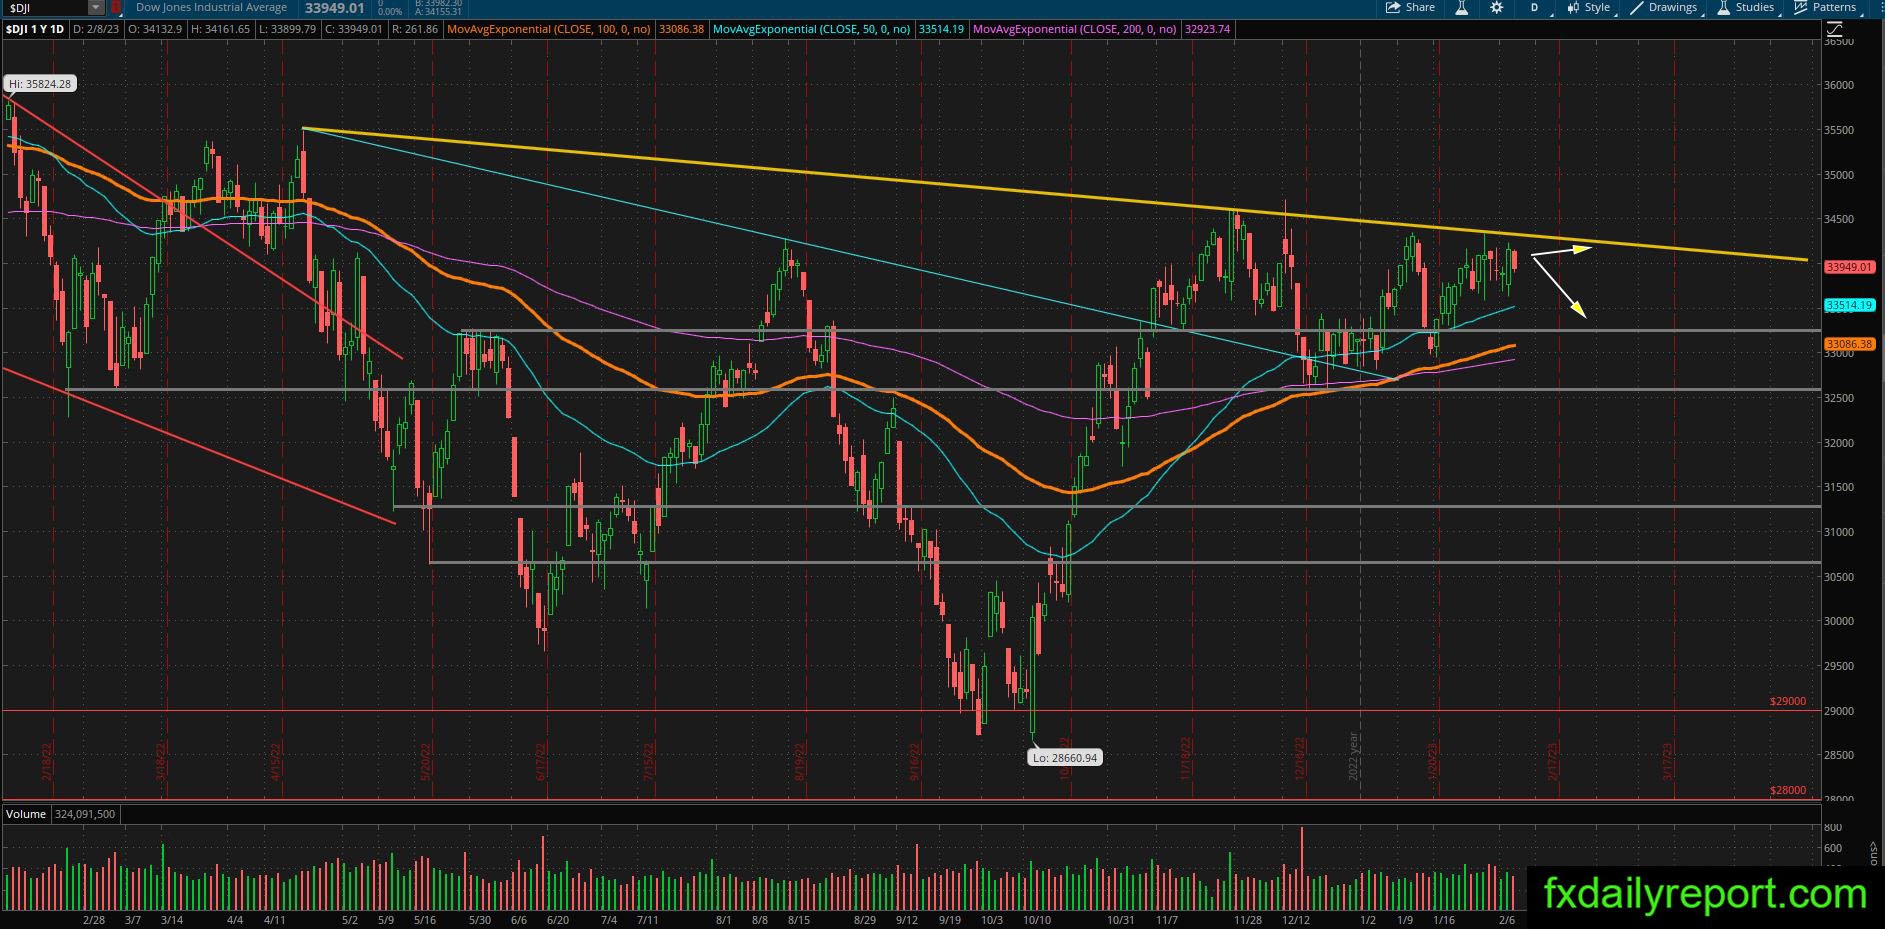
Task: Click the 33949.01 quote in the header
Action: (x=335, y=8)
